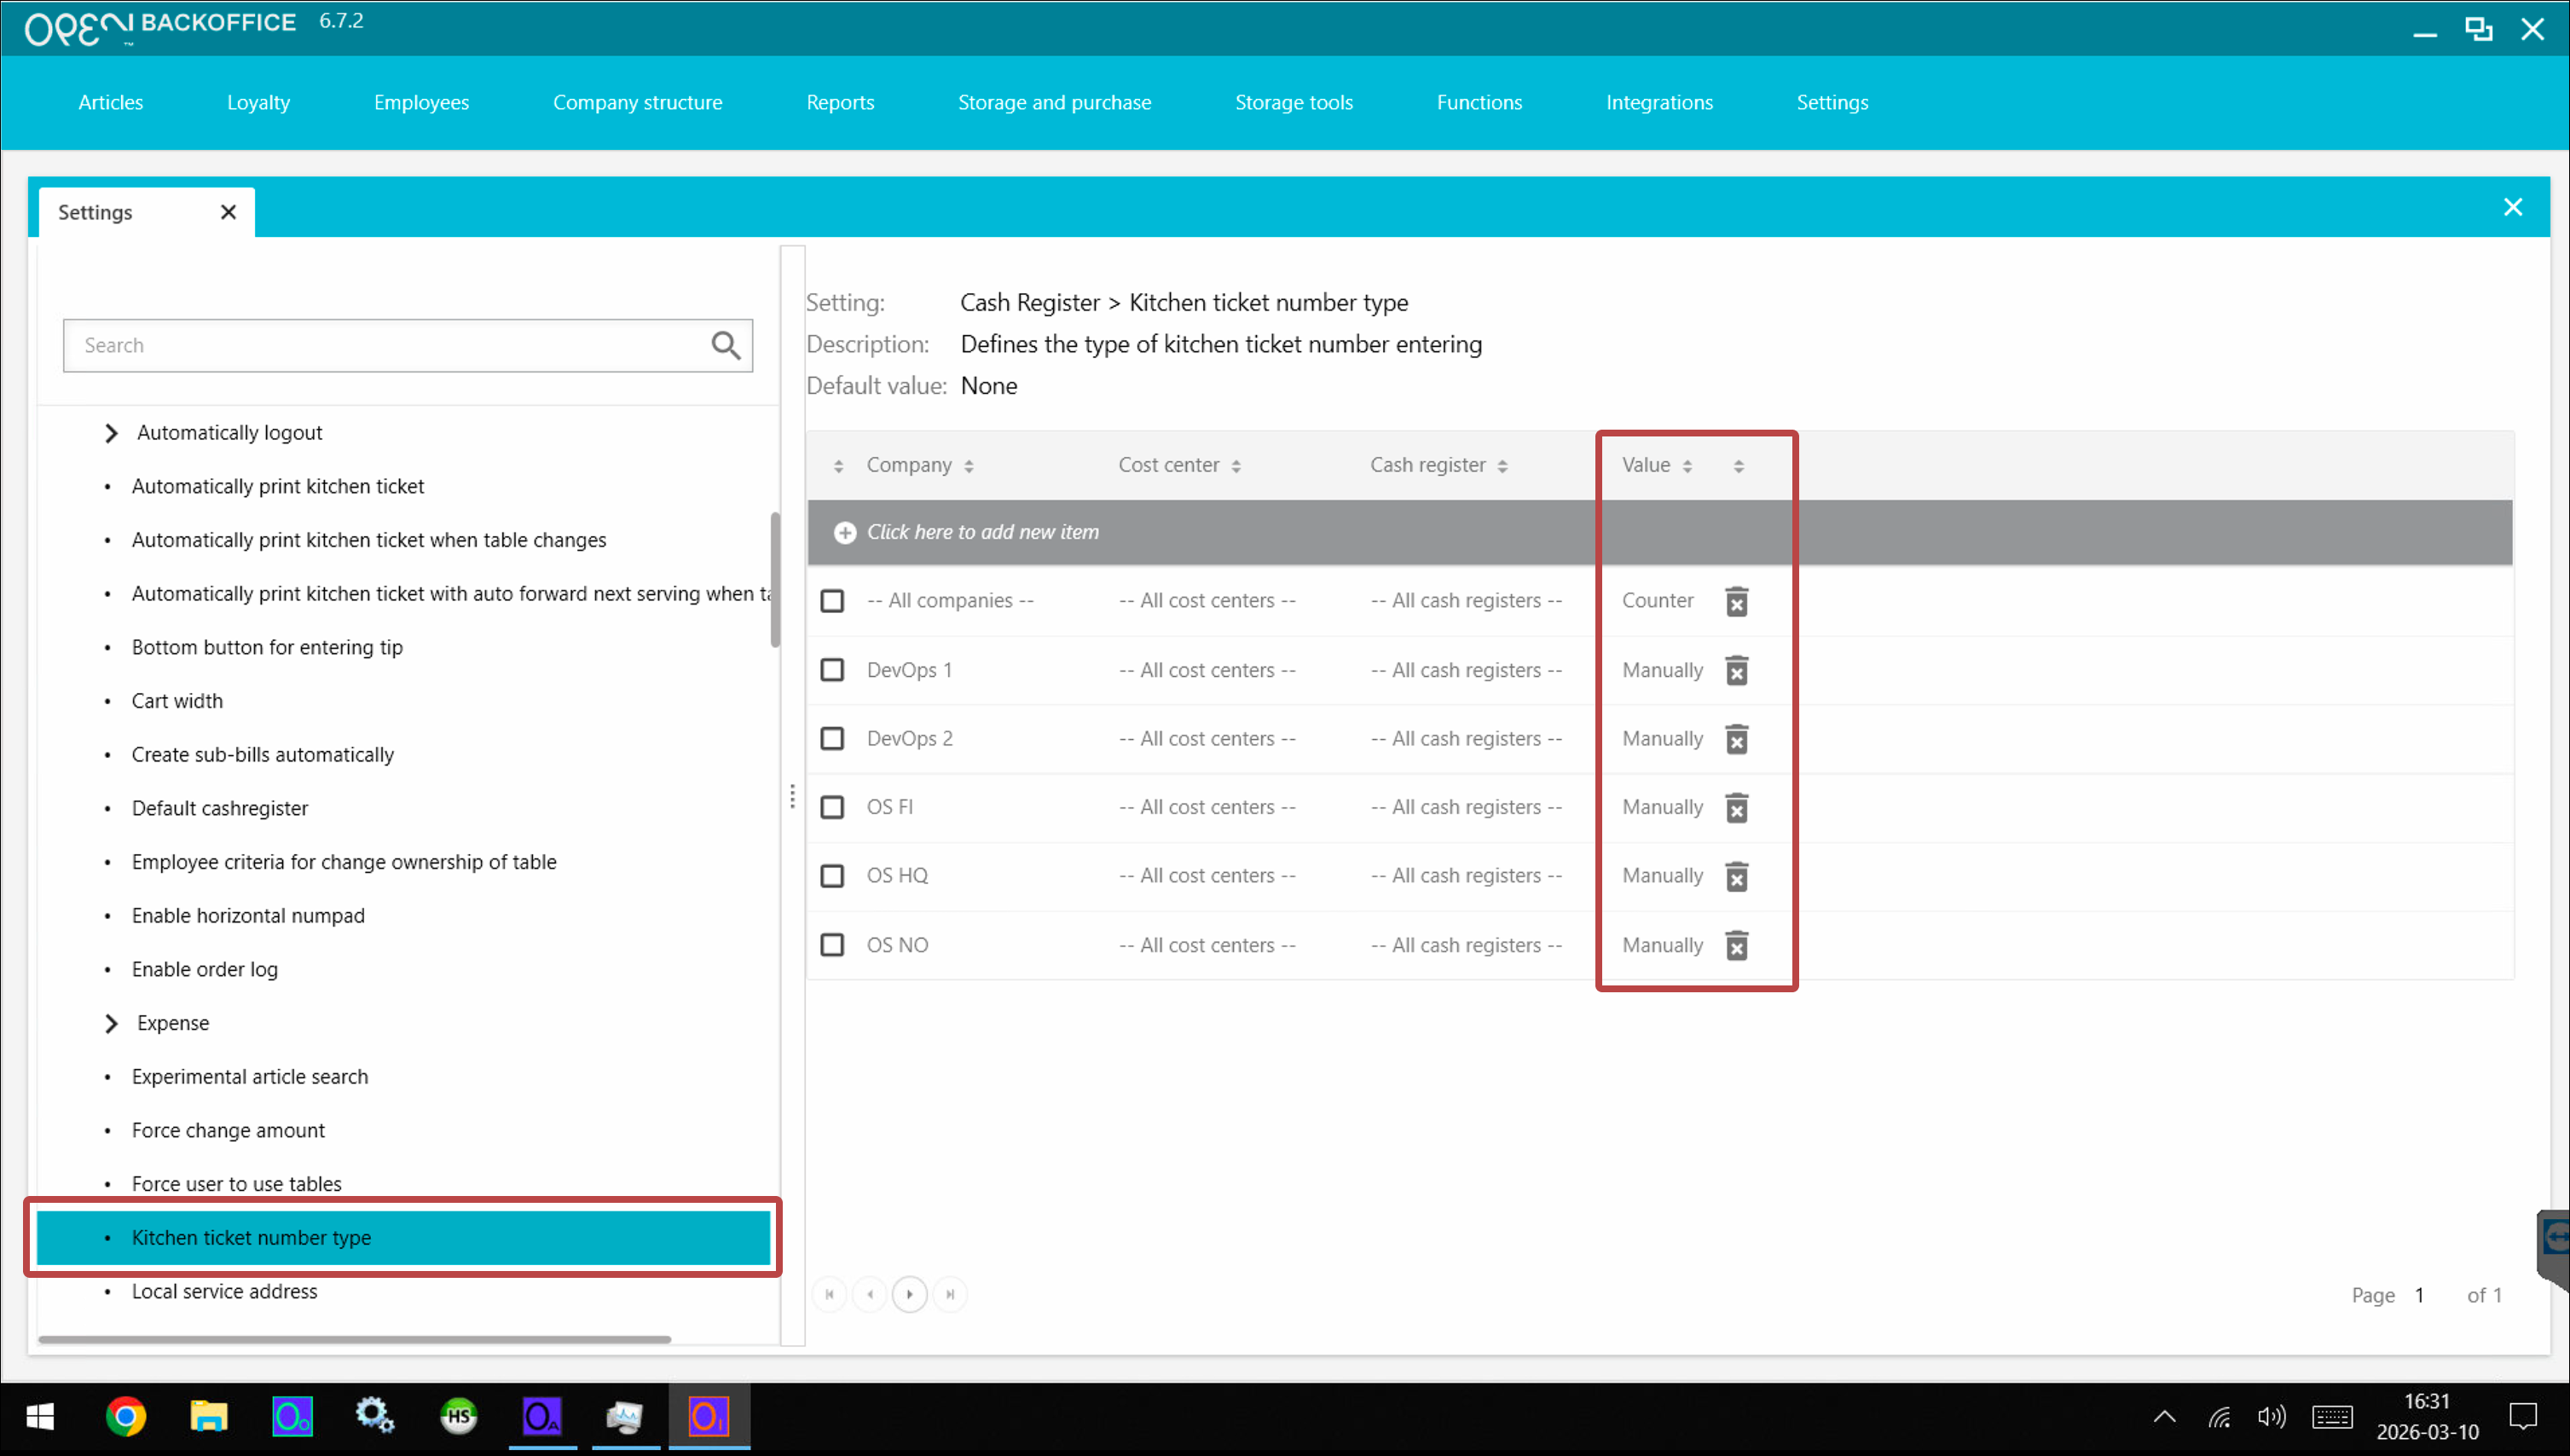This screenshot has height=1456, width=2570.
Task: Click the plus icon to add new item
Action: coord(845,532)
